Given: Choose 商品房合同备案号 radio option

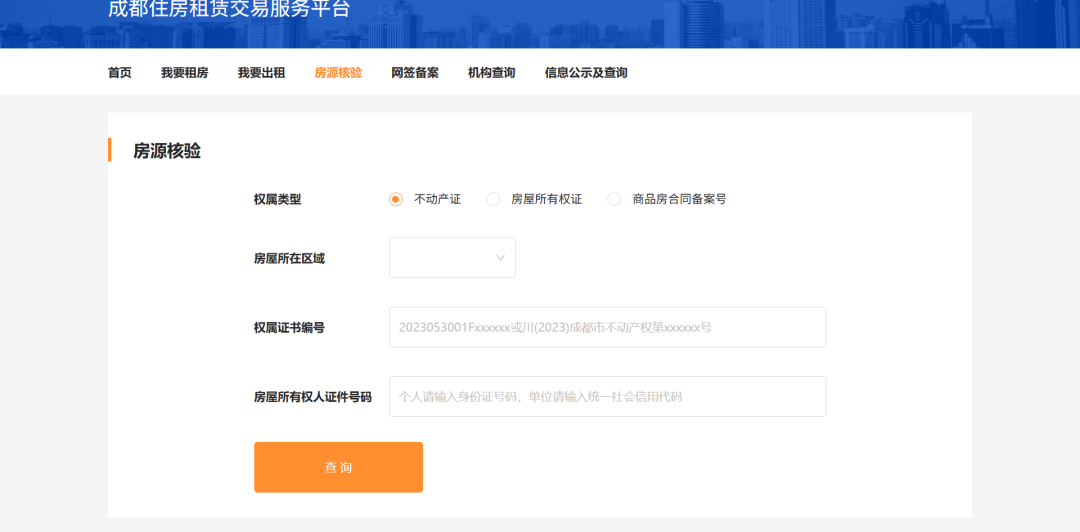Looking at the screenshot, I should click(x=614, y=200).
